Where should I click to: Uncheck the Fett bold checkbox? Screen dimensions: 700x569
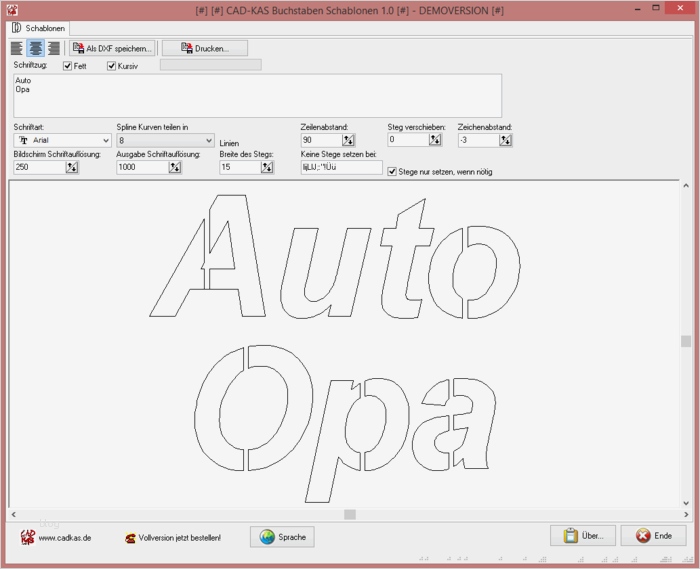pos(68,66)
